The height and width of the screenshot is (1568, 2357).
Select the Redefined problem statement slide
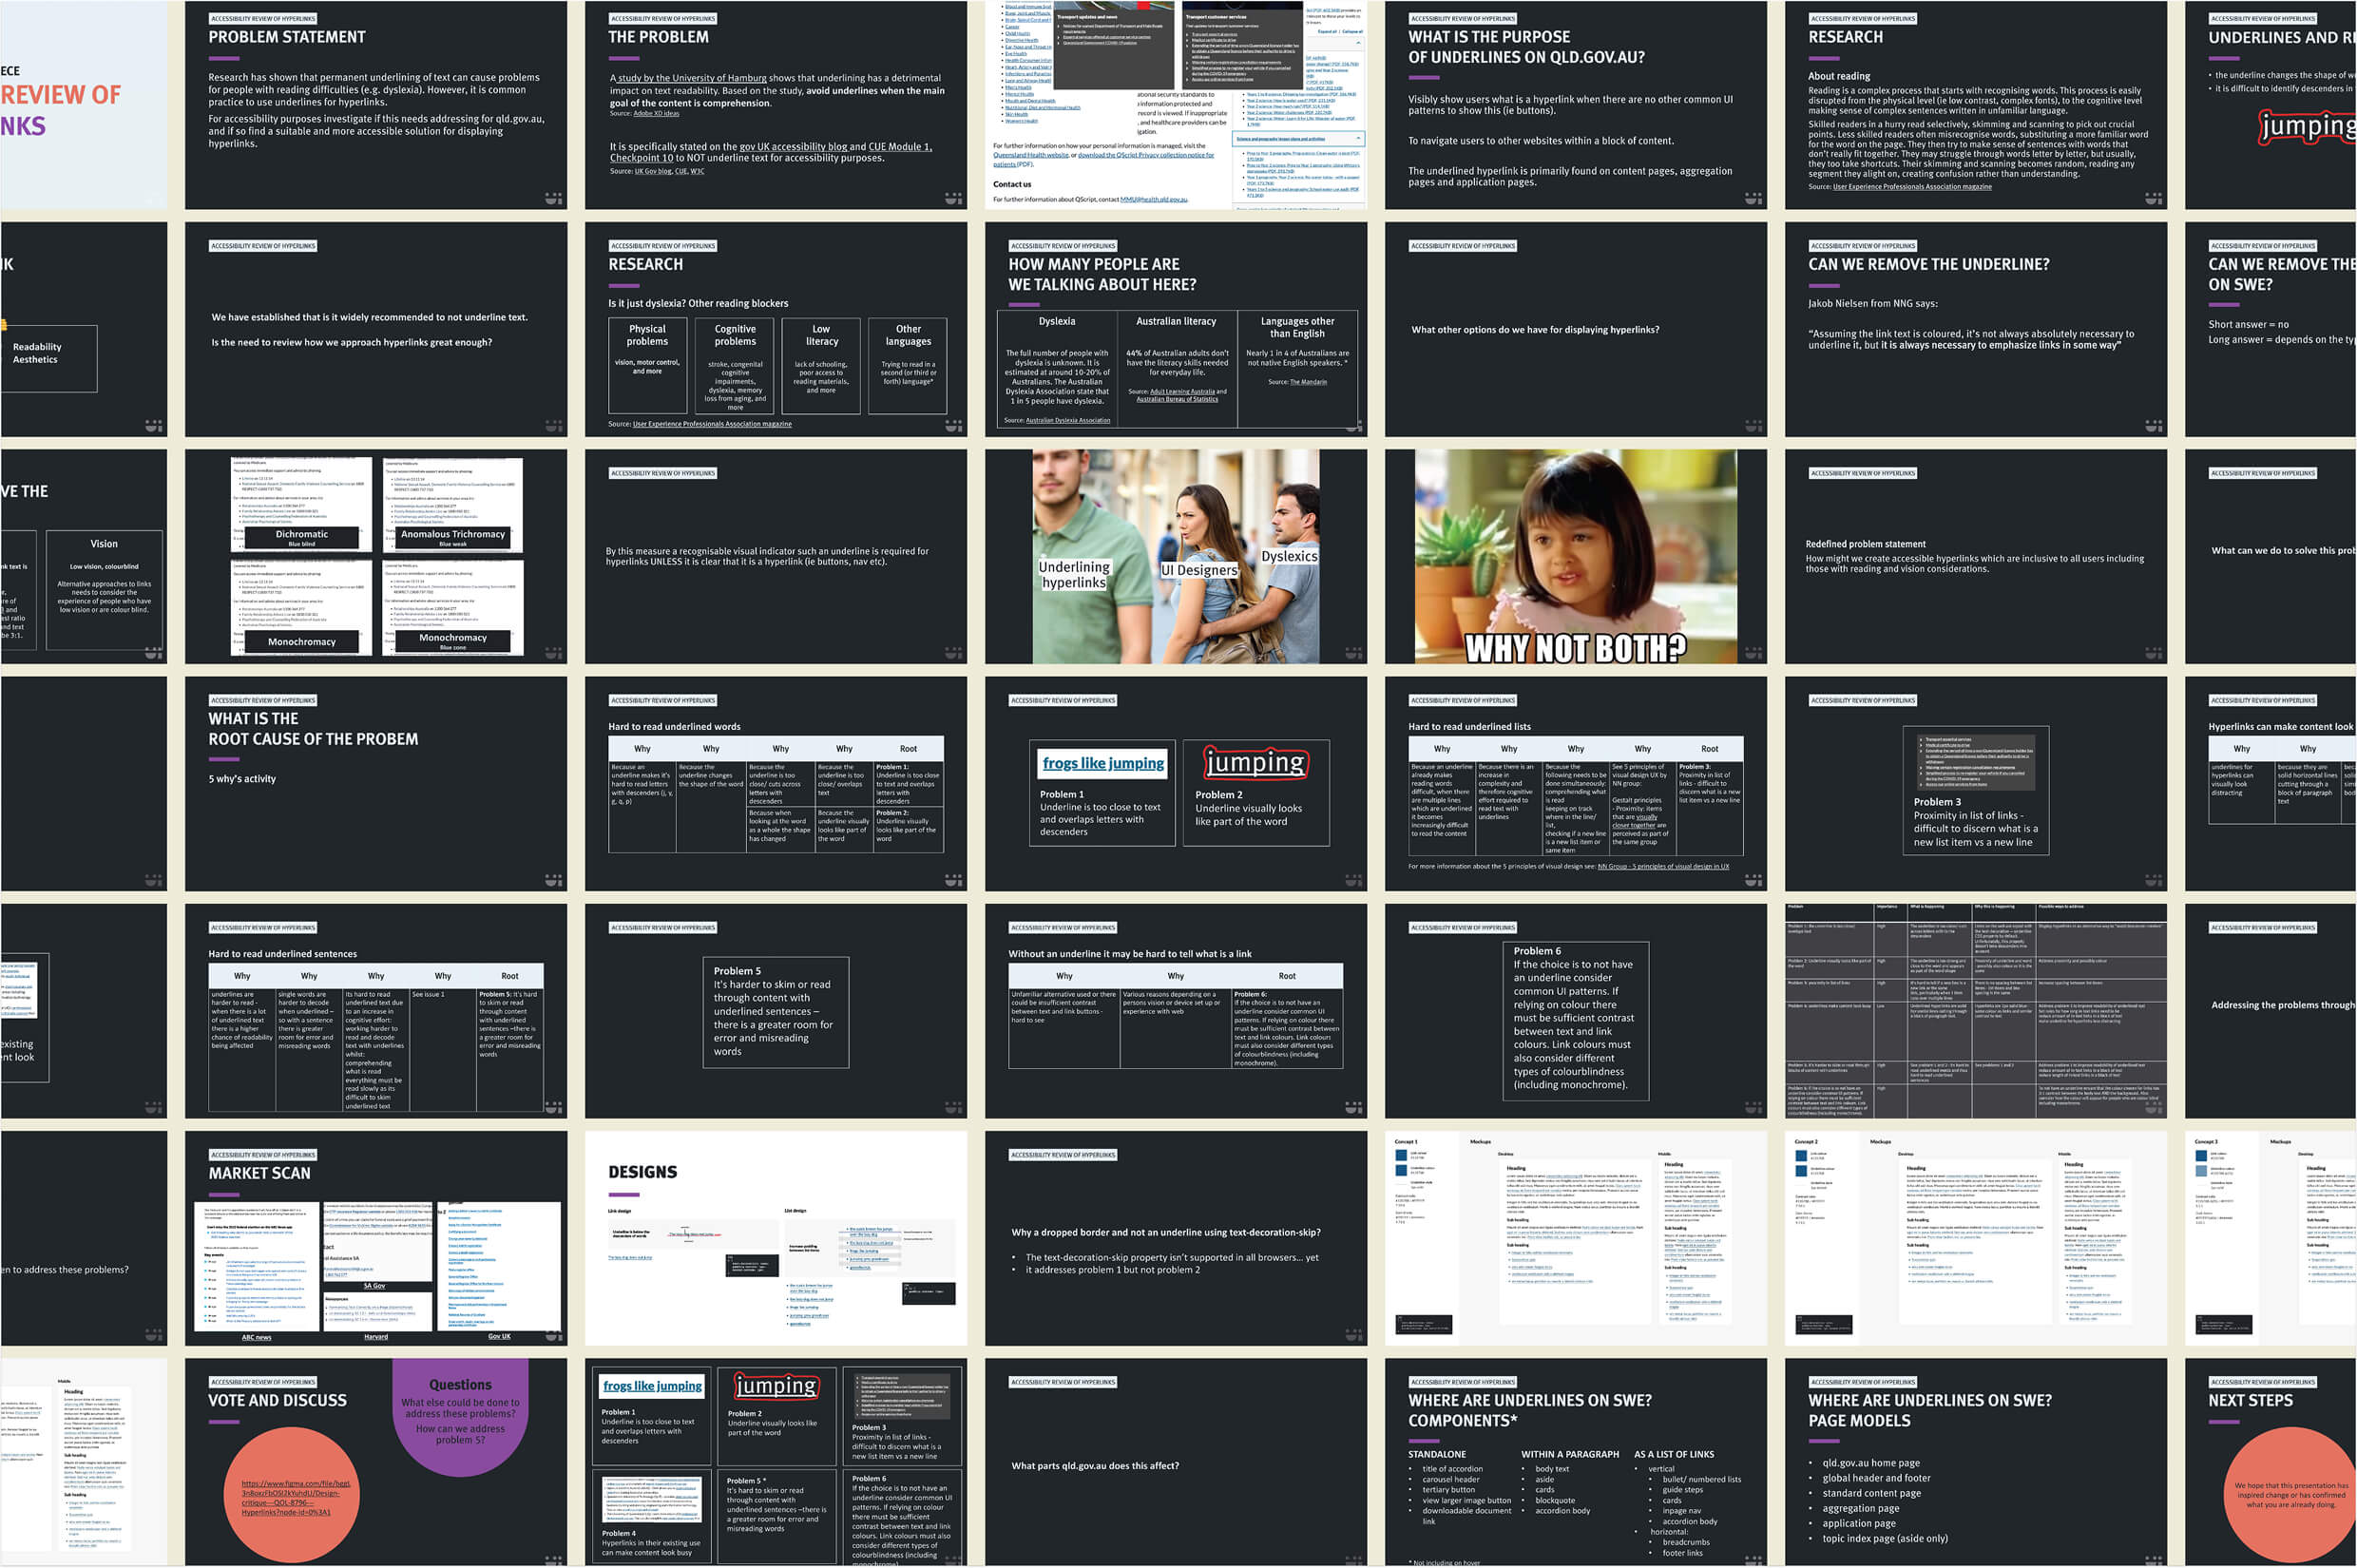coord(1976,556)
